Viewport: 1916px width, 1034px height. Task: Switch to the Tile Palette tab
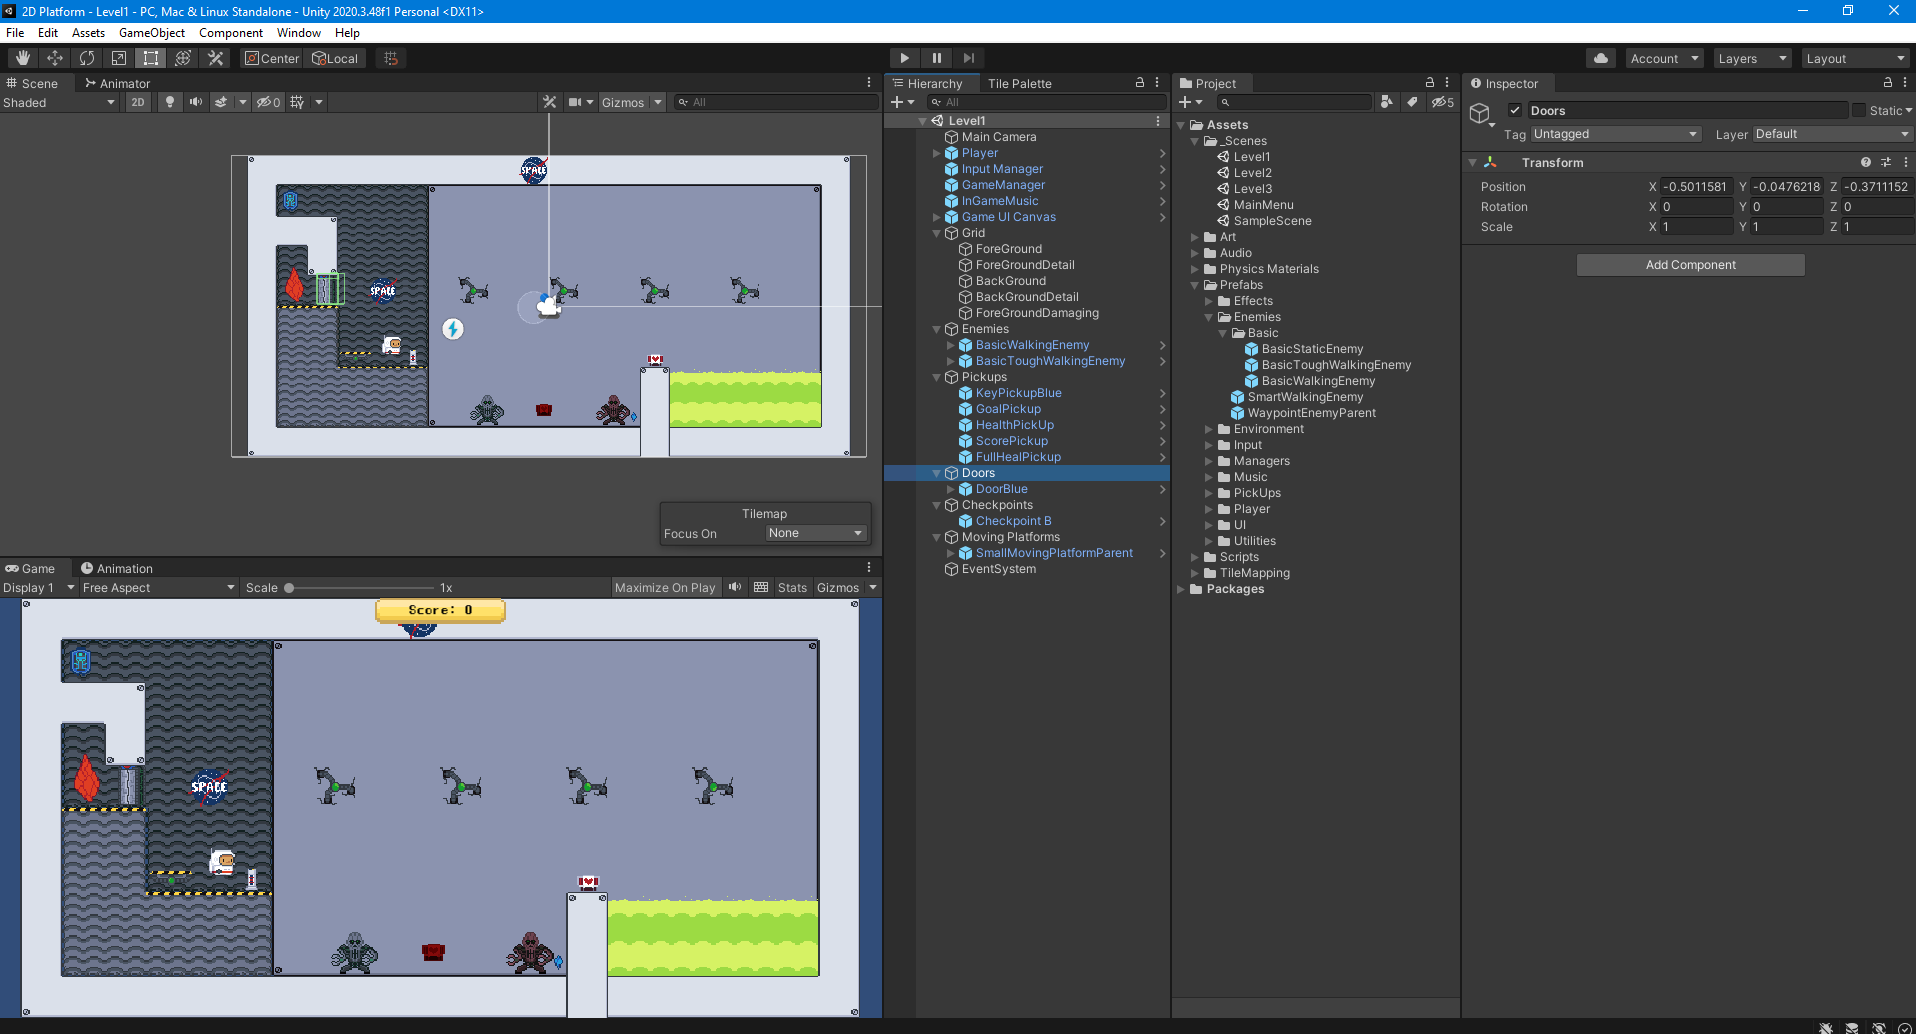click(1019, 83)
